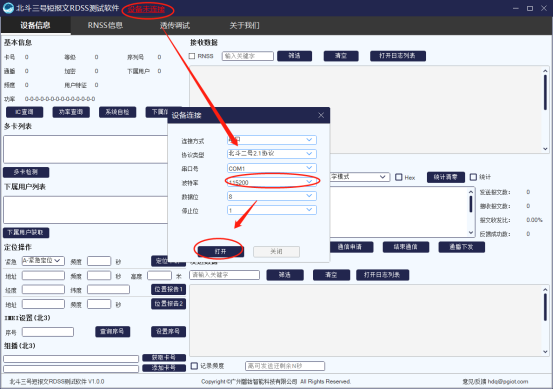Screen dimensions: 553x389
Task: Click 清空 in the 接收数据 section
Action: 341,56
